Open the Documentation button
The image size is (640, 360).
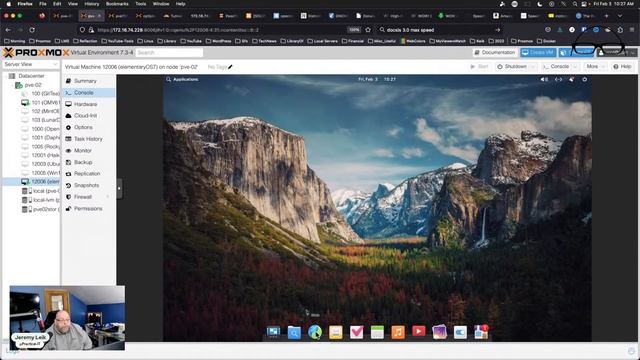click(x=494, y=53)
